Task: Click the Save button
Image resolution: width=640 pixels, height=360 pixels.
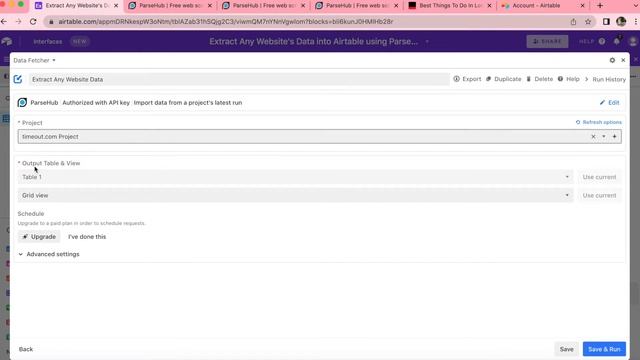Action: (566, 349)
